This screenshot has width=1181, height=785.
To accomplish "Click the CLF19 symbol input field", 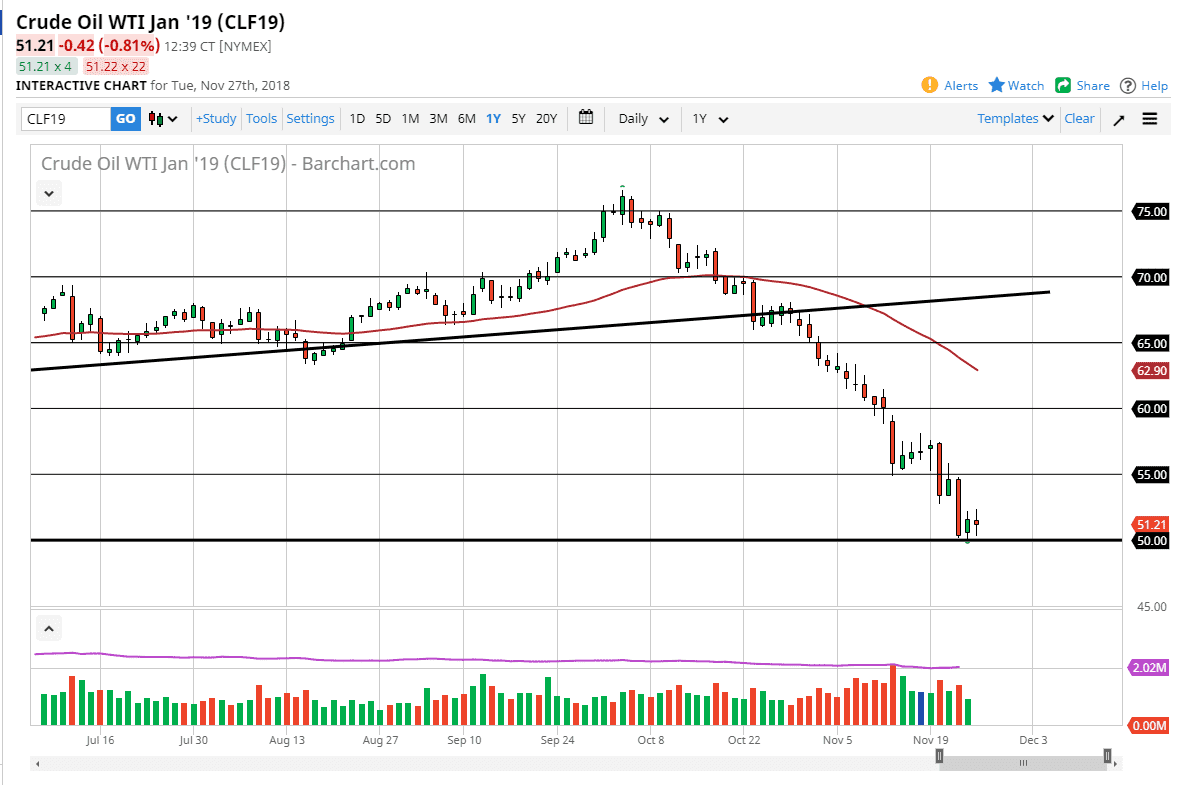I will click(x=65, y=118).
